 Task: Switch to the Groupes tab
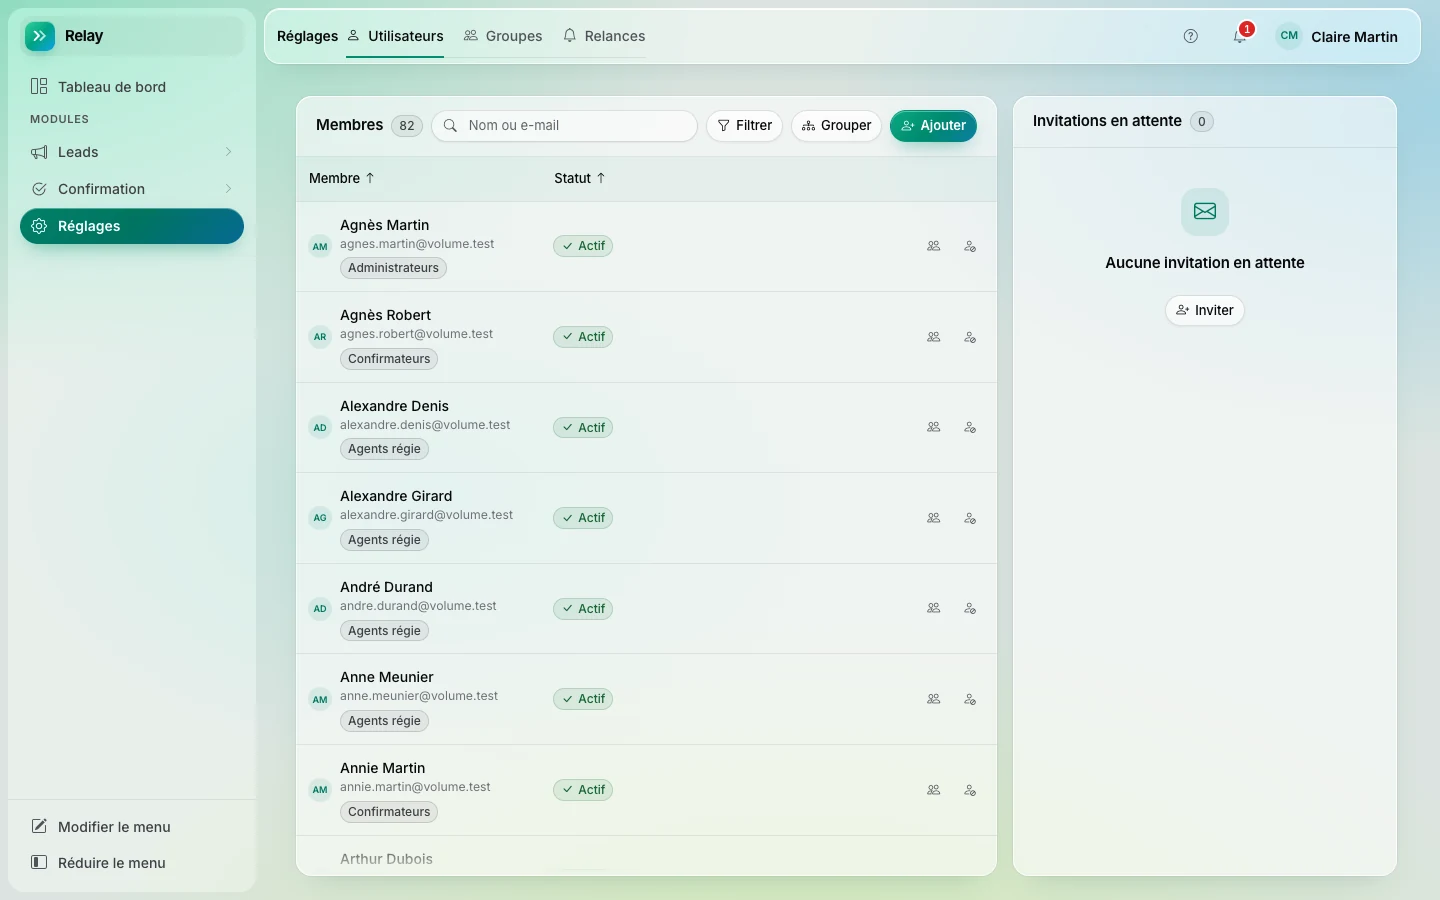503,36
